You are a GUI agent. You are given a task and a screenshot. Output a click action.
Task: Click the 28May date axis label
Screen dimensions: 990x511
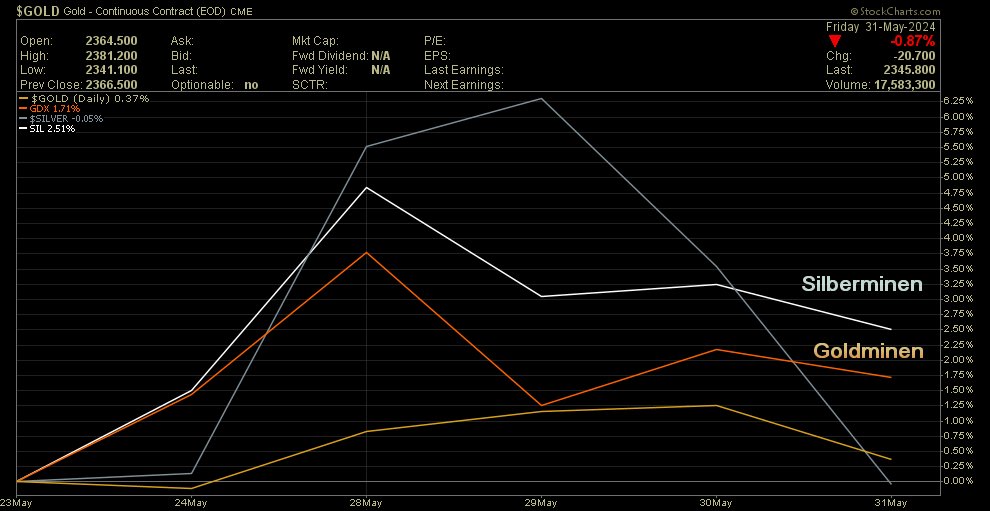coord(365,502)
